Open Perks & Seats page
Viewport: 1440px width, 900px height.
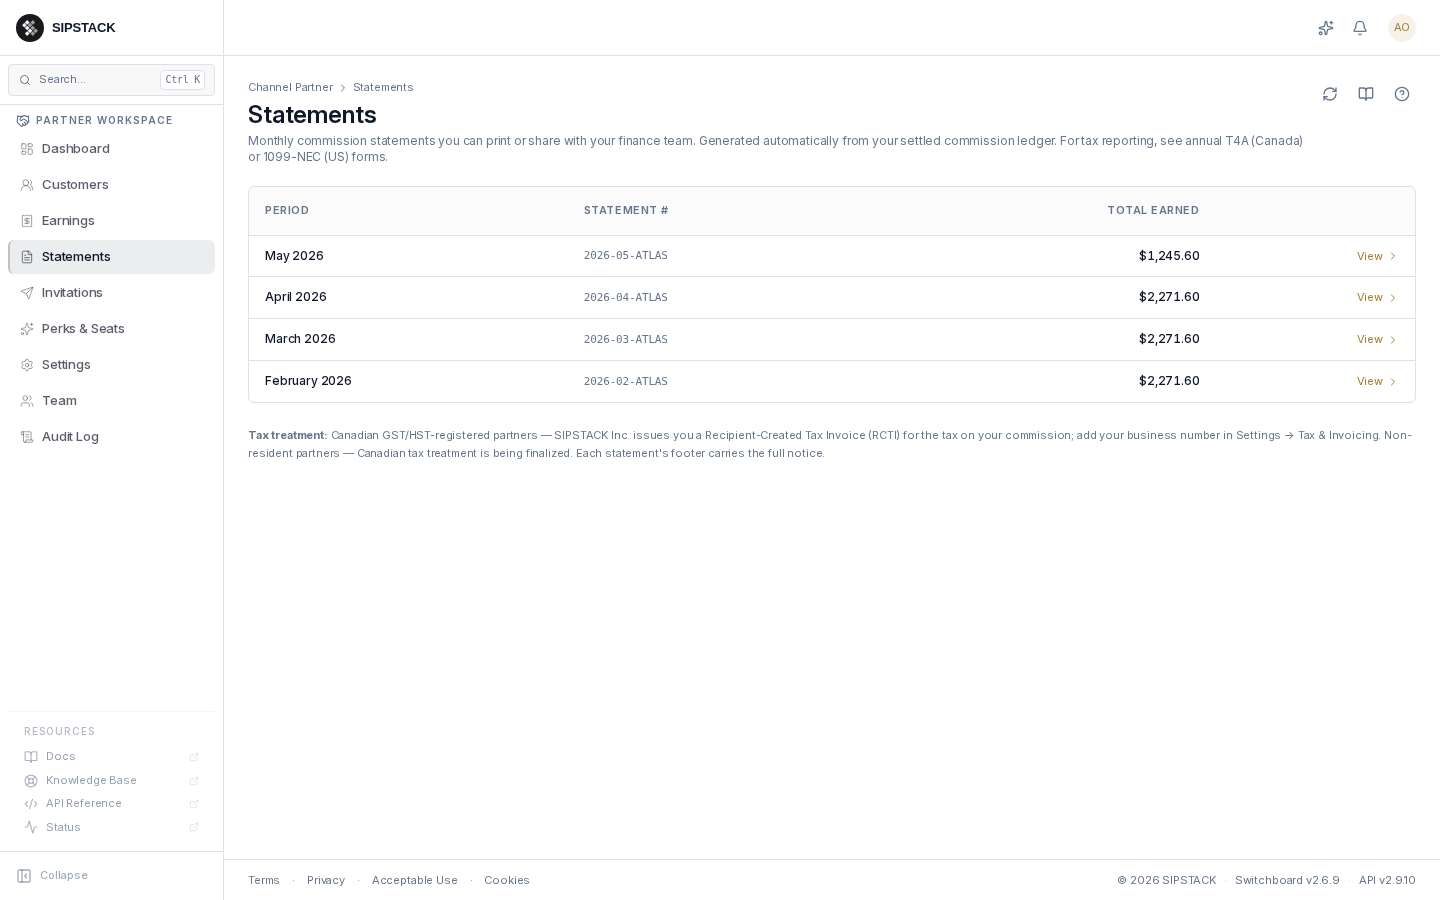tap(111, 329)
